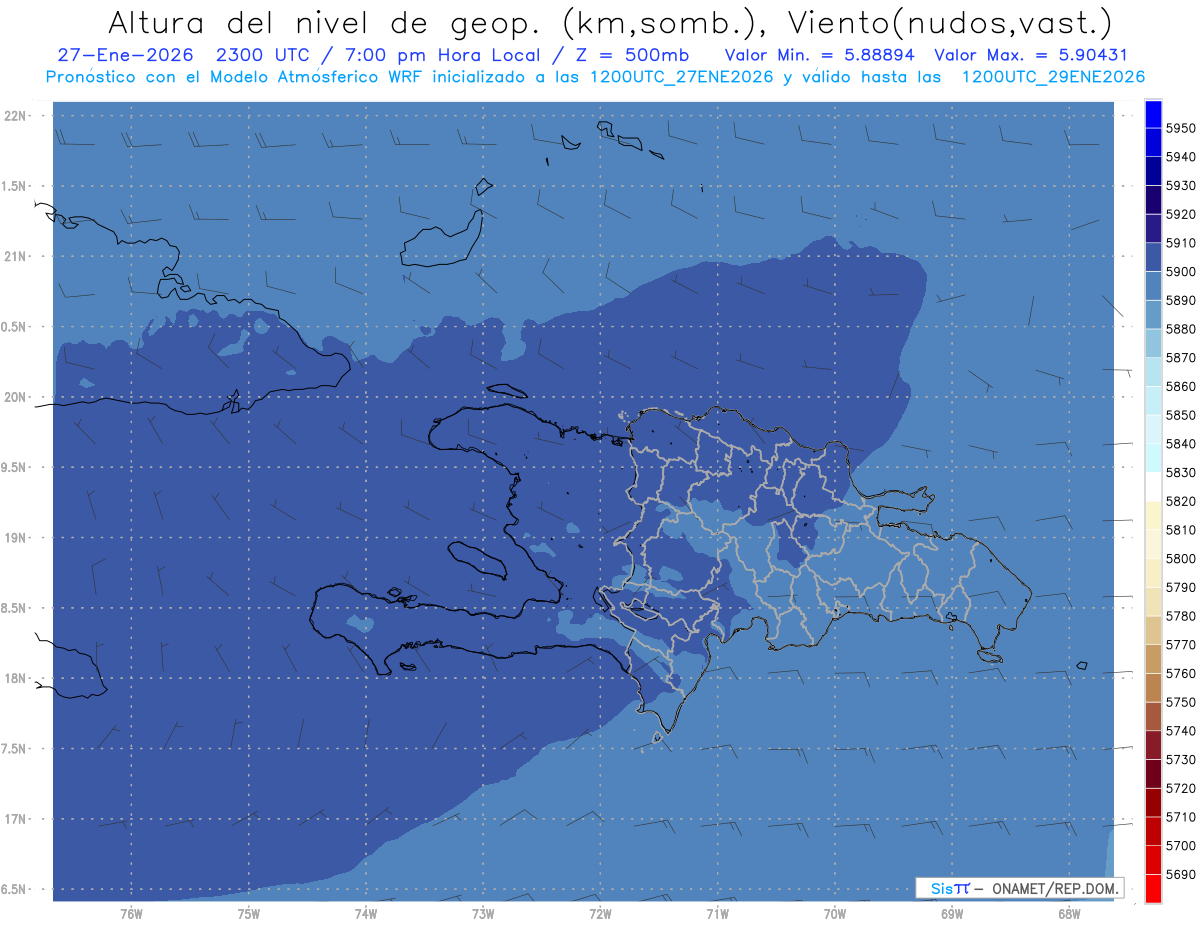Screen dimensions: 1200x927
Task: Click the '5920' legend value
Action: (x=1181, y=215)
